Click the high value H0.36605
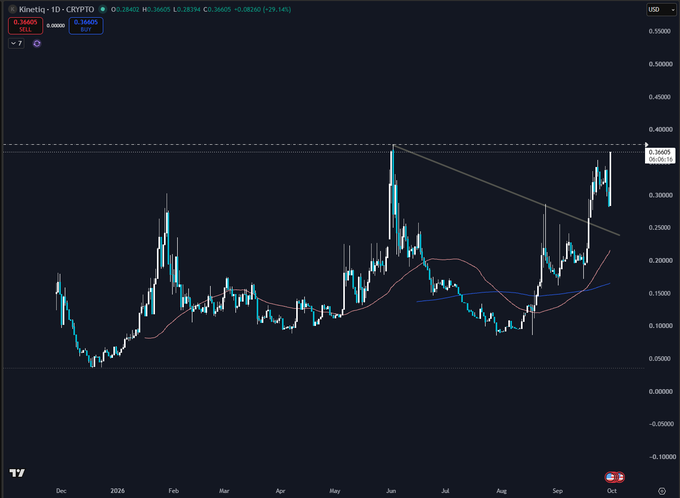 click(157, 9)
